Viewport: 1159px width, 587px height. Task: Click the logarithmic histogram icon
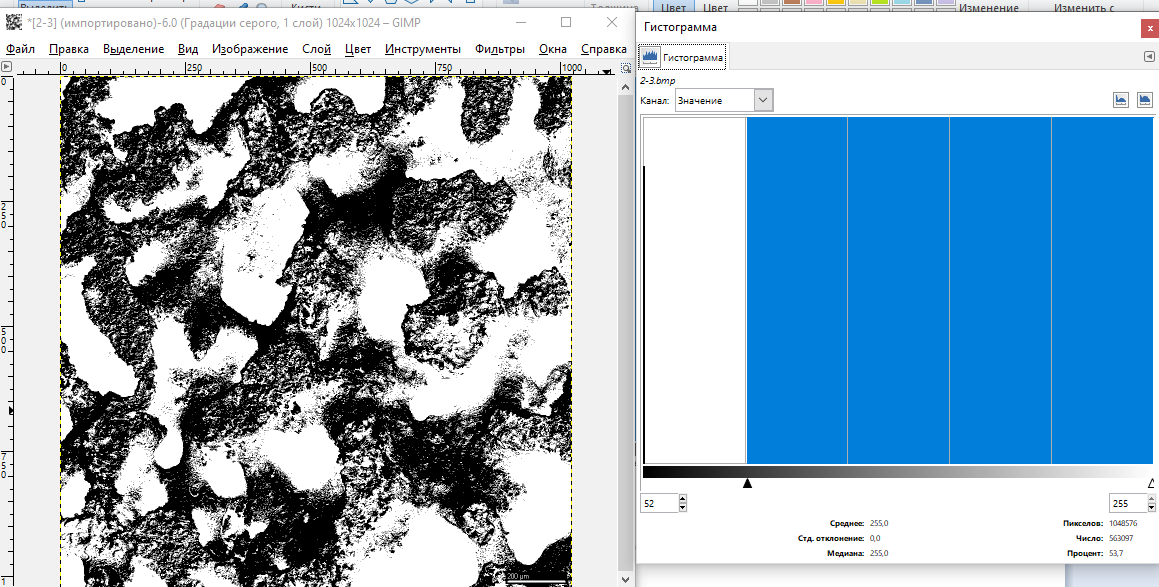click(1144, 100)
